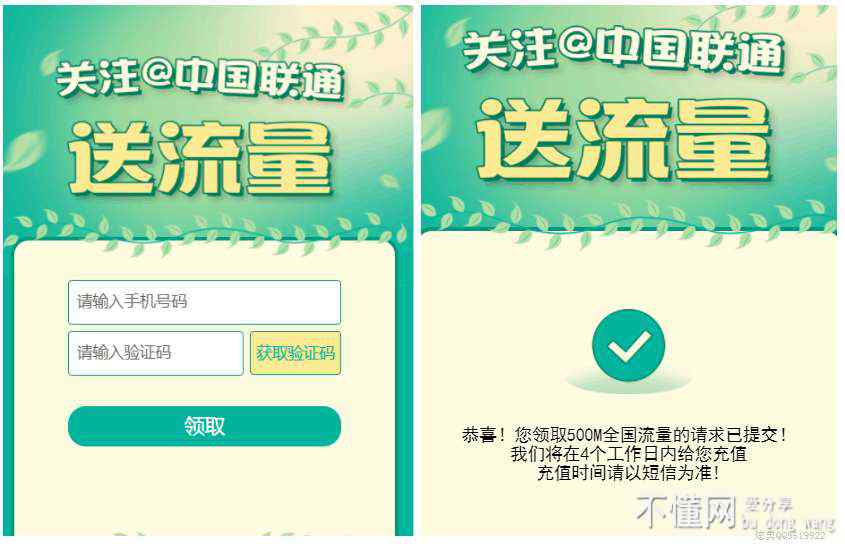Screen dimensions: 845x544
Task: Click the 充值时间请以短信为准 text line
Action: click(x=628, y=473)
